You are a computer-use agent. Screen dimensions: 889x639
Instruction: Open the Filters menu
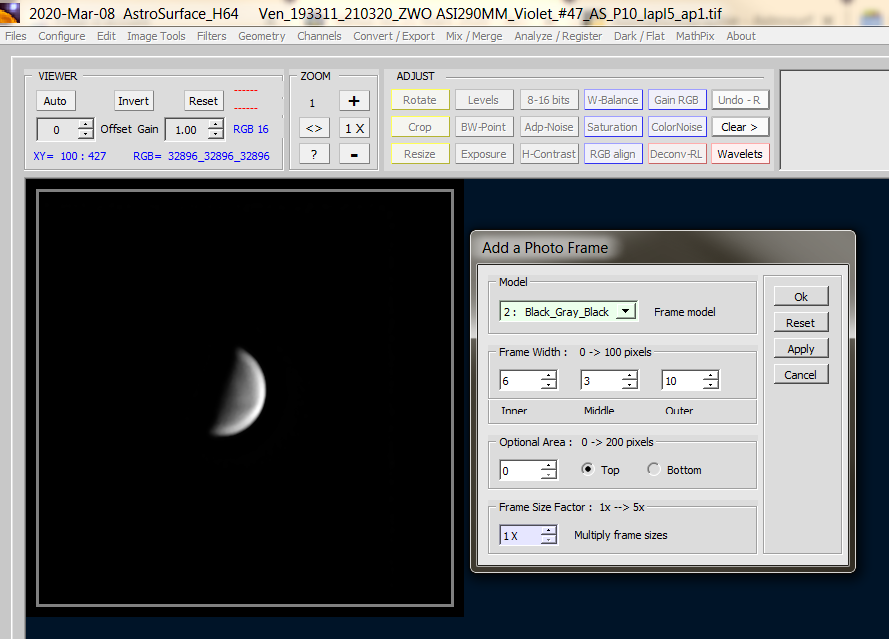tap(211, 36)
